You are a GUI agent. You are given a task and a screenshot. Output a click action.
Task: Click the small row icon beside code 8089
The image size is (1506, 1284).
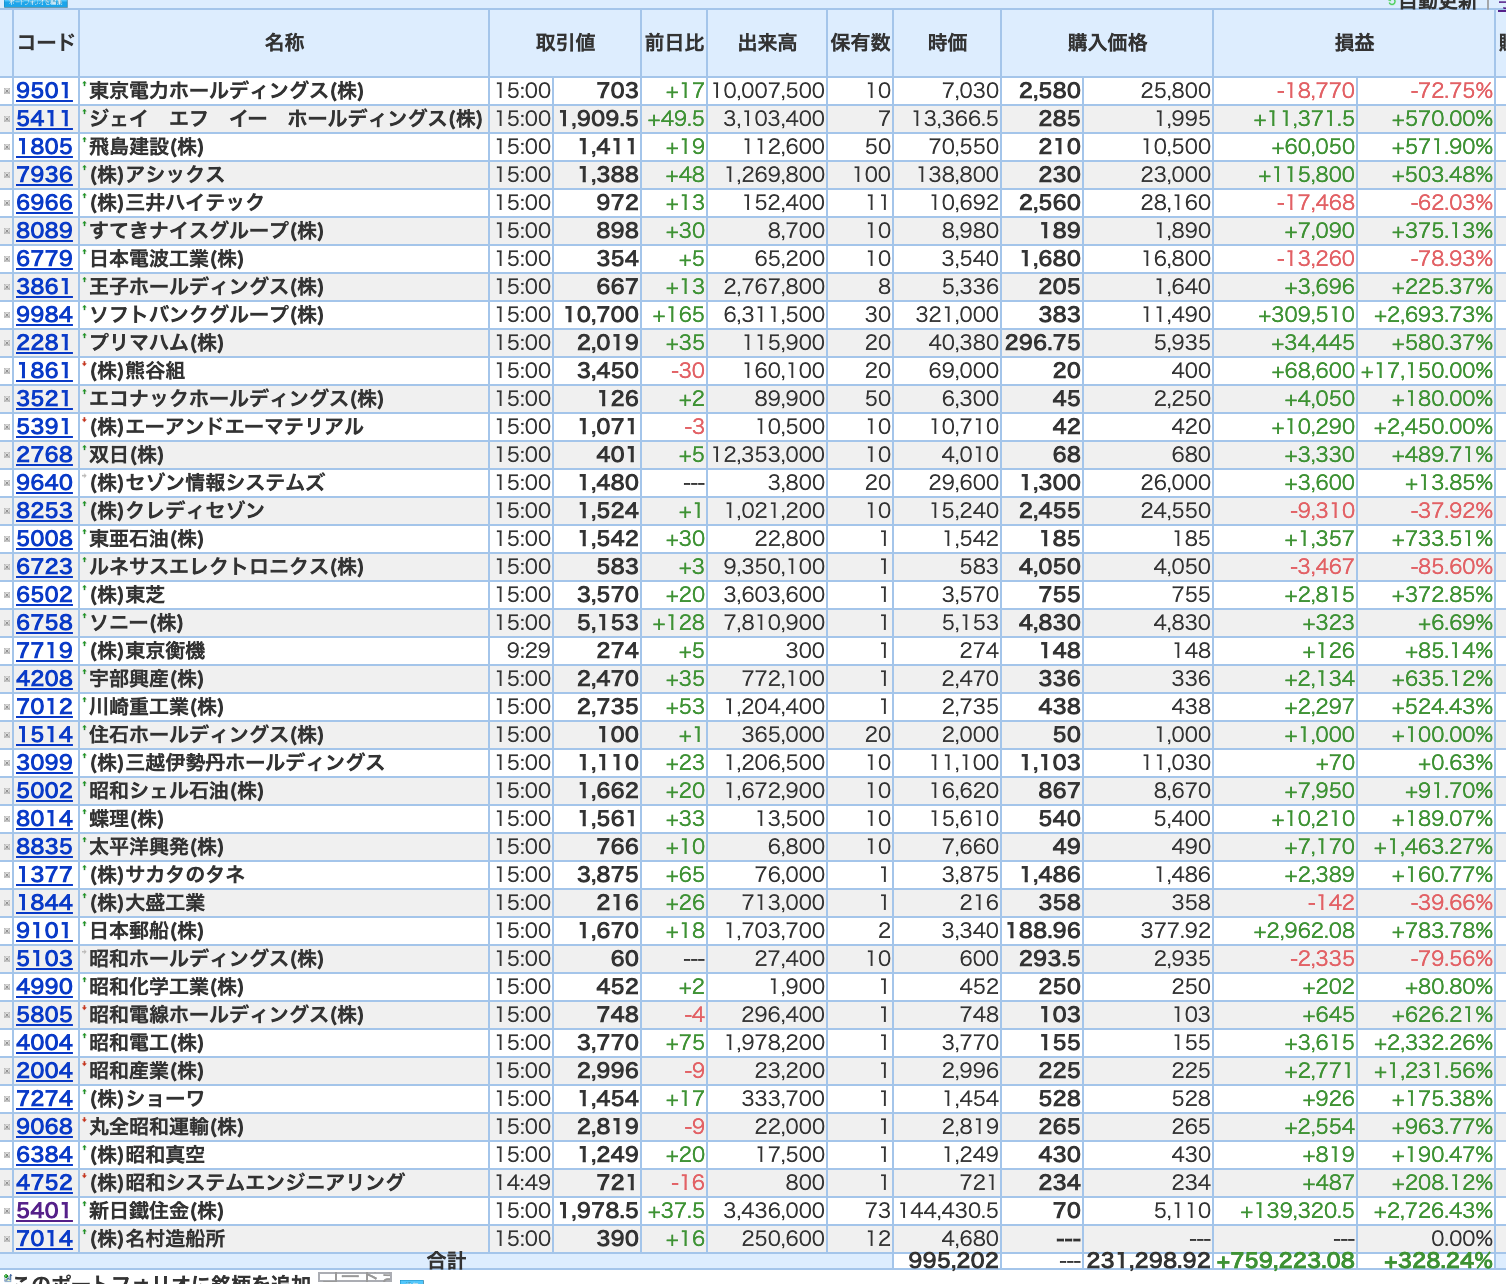[x=7, y=231]
